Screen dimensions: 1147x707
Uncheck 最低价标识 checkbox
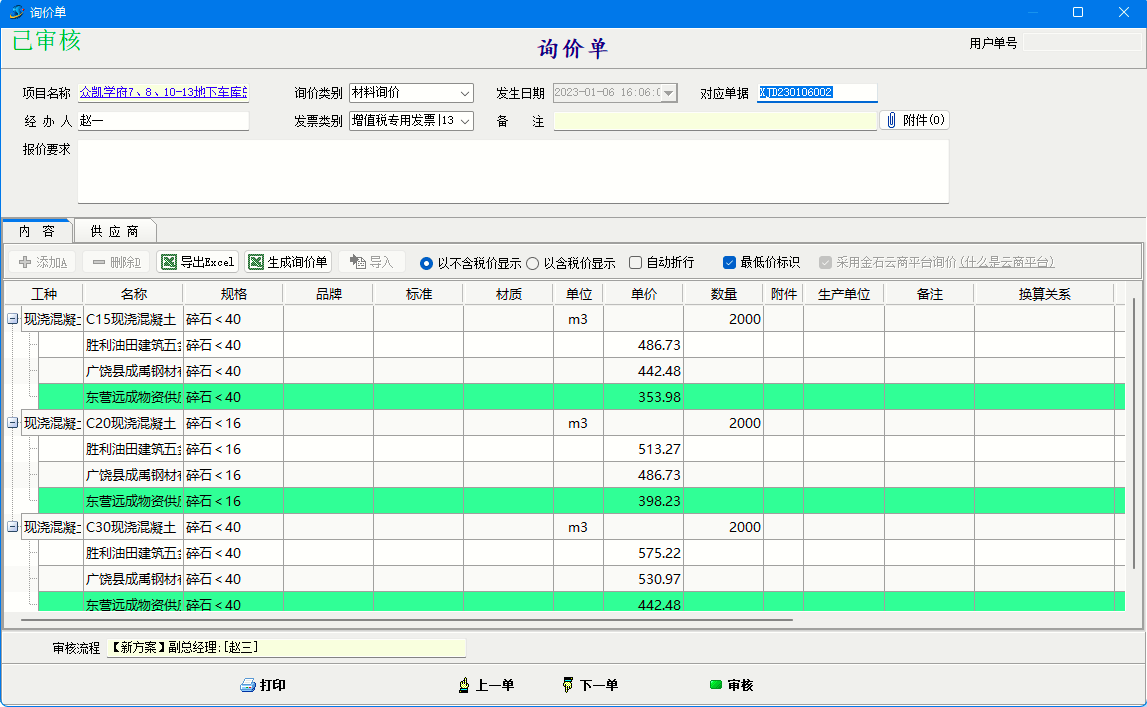point(730,263)
